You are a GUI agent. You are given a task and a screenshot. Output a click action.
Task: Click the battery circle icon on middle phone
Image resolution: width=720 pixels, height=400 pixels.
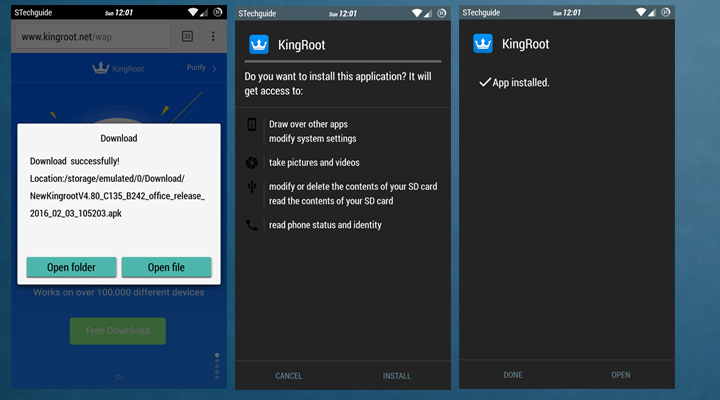pyautogui.click(x=442, y=13)
